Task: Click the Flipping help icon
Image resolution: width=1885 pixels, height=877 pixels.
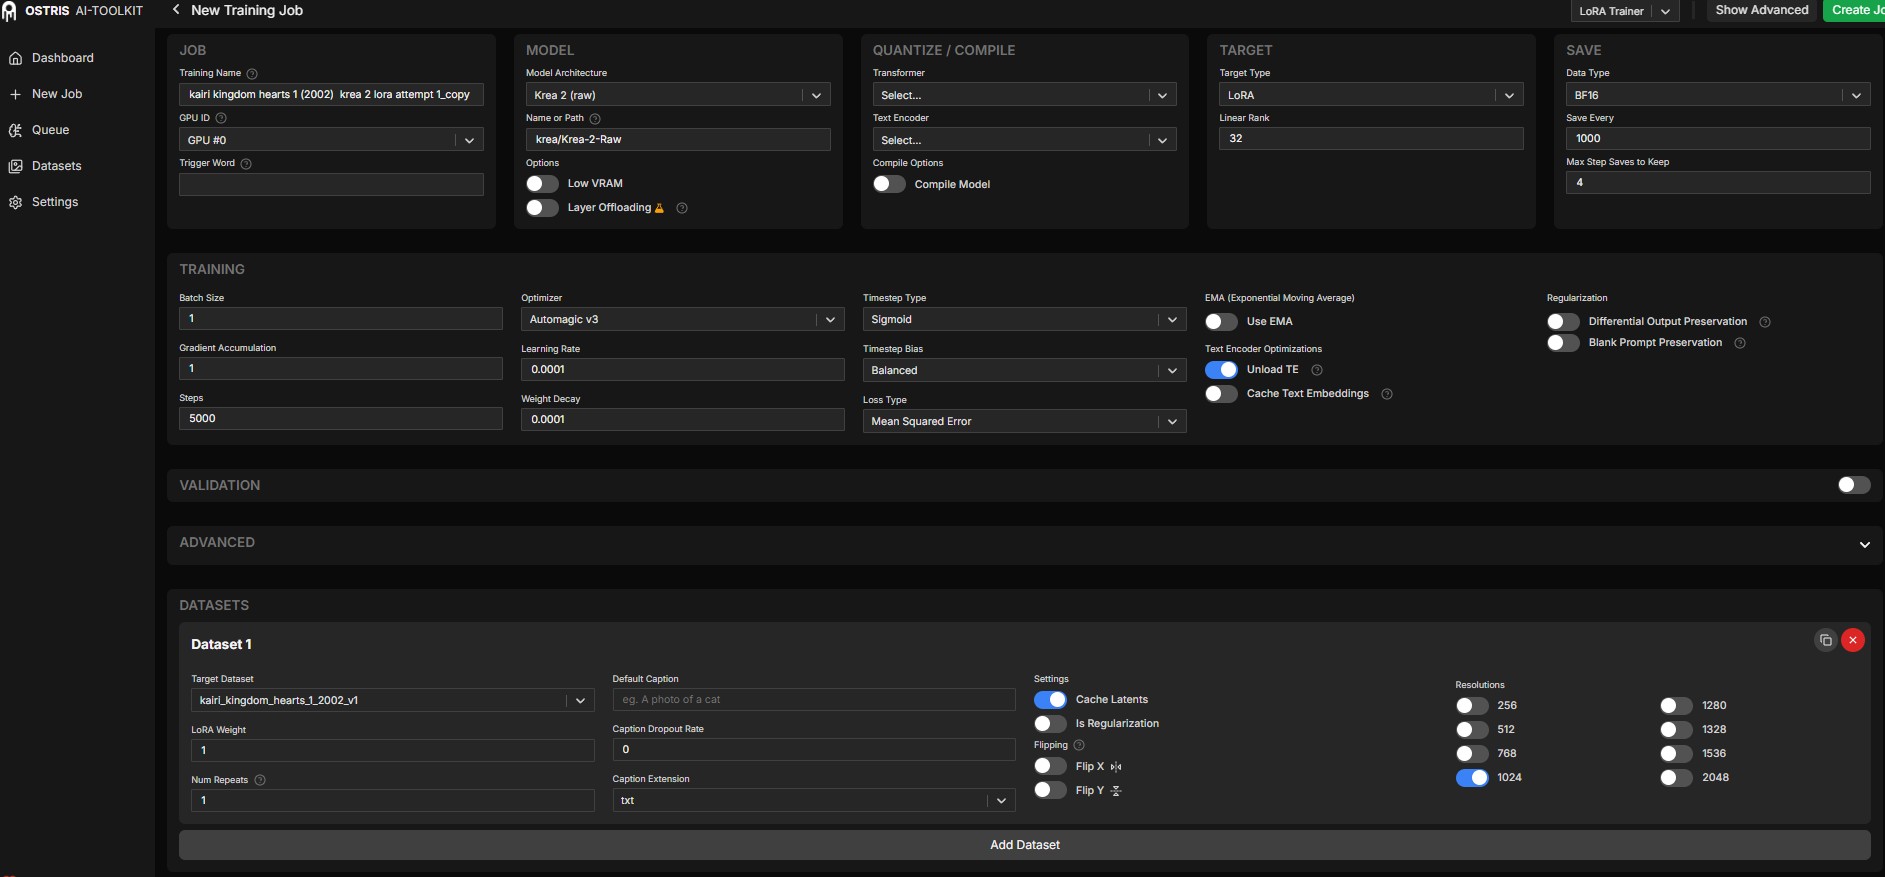Action: click(1079, 745)
